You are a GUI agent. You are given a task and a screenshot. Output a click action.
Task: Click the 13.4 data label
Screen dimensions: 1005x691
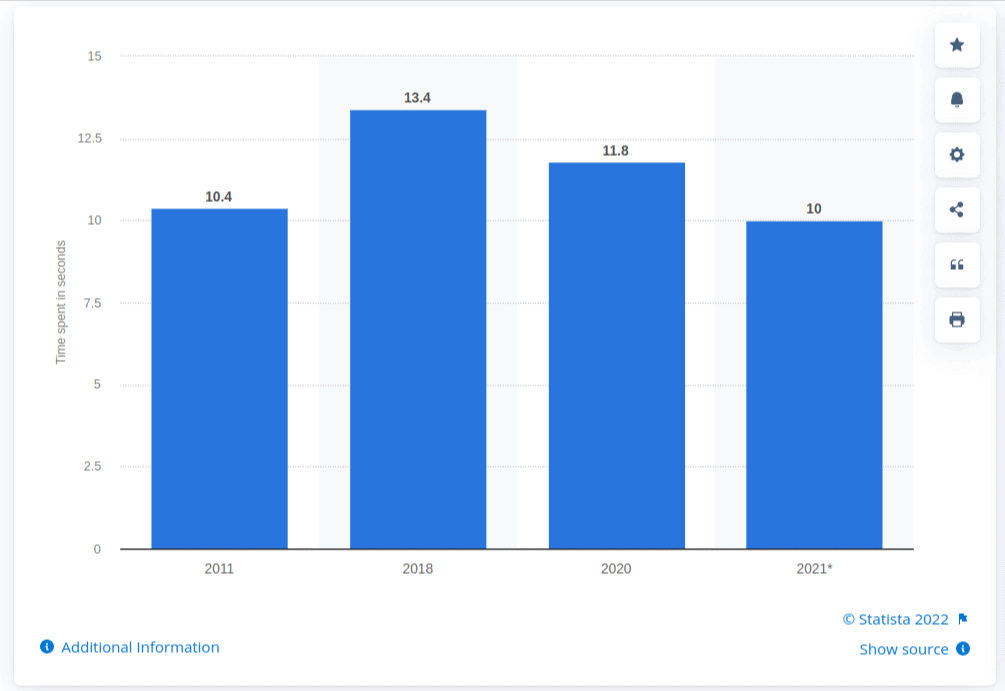417,98
